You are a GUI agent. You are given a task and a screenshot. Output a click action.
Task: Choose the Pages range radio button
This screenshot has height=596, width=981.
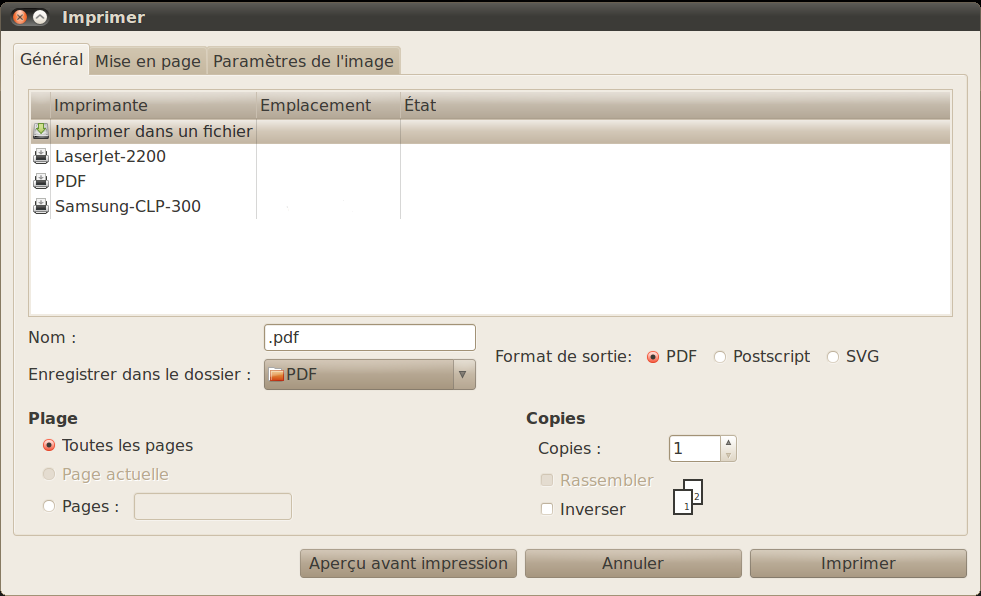pyautogui.click(x=49, y=506)
